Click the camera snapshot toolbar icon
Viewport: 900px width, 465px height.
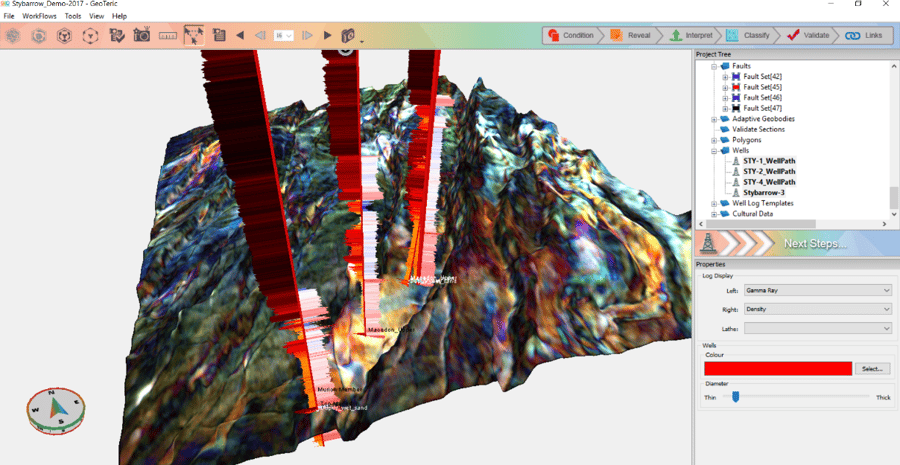click(142, 36)
